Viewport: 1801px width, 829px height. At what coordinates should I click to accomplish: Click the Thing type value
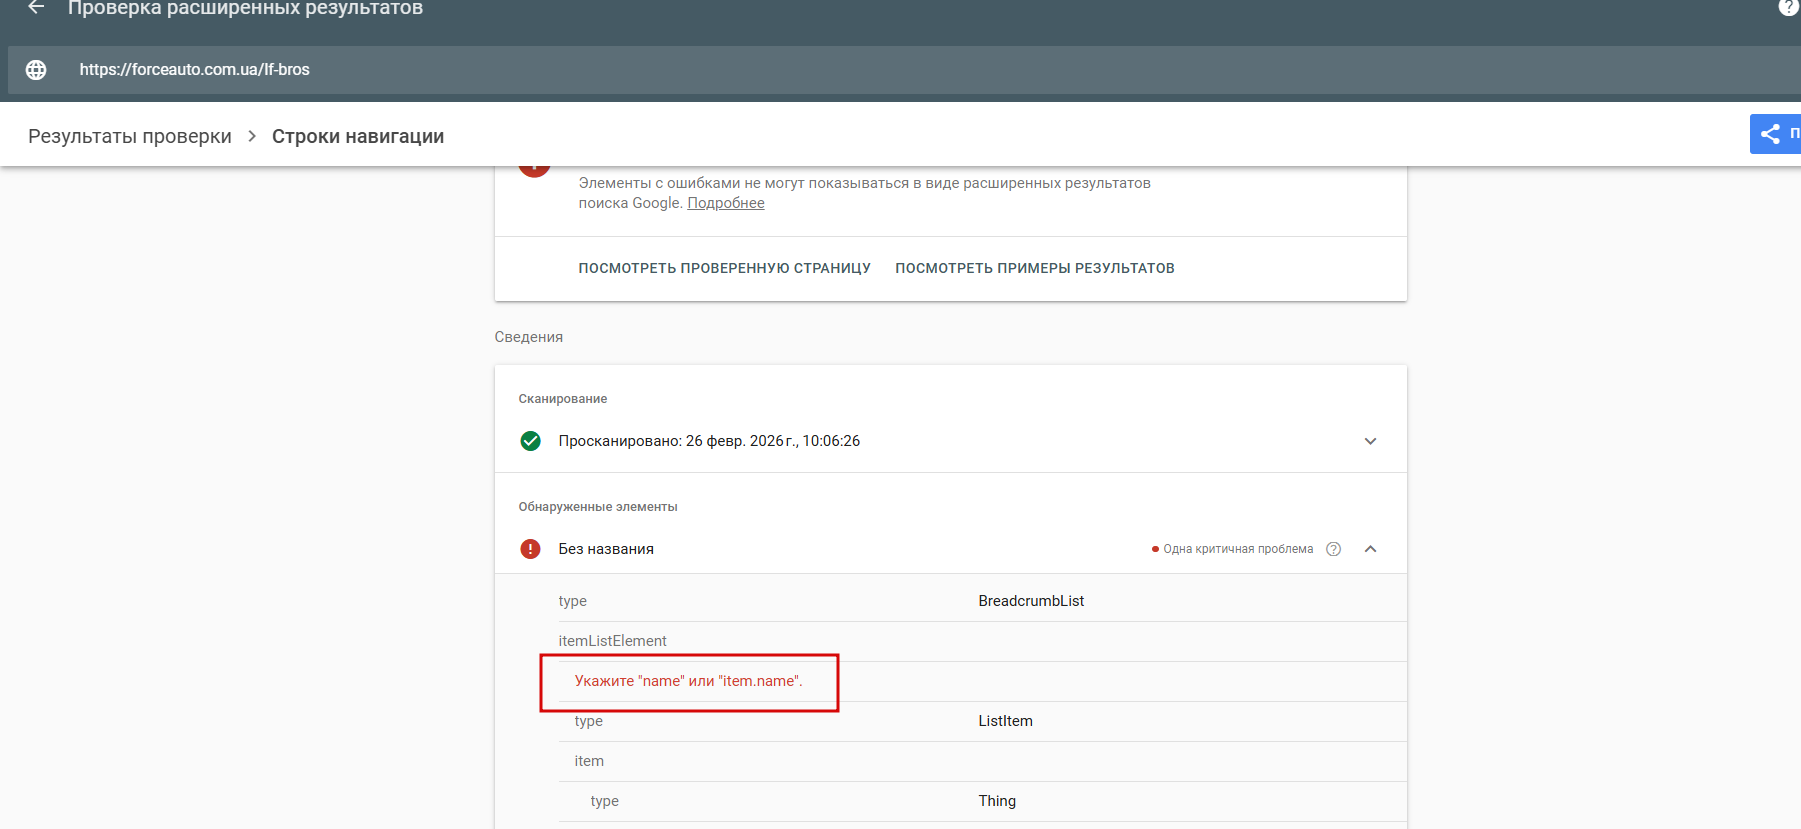997,801
